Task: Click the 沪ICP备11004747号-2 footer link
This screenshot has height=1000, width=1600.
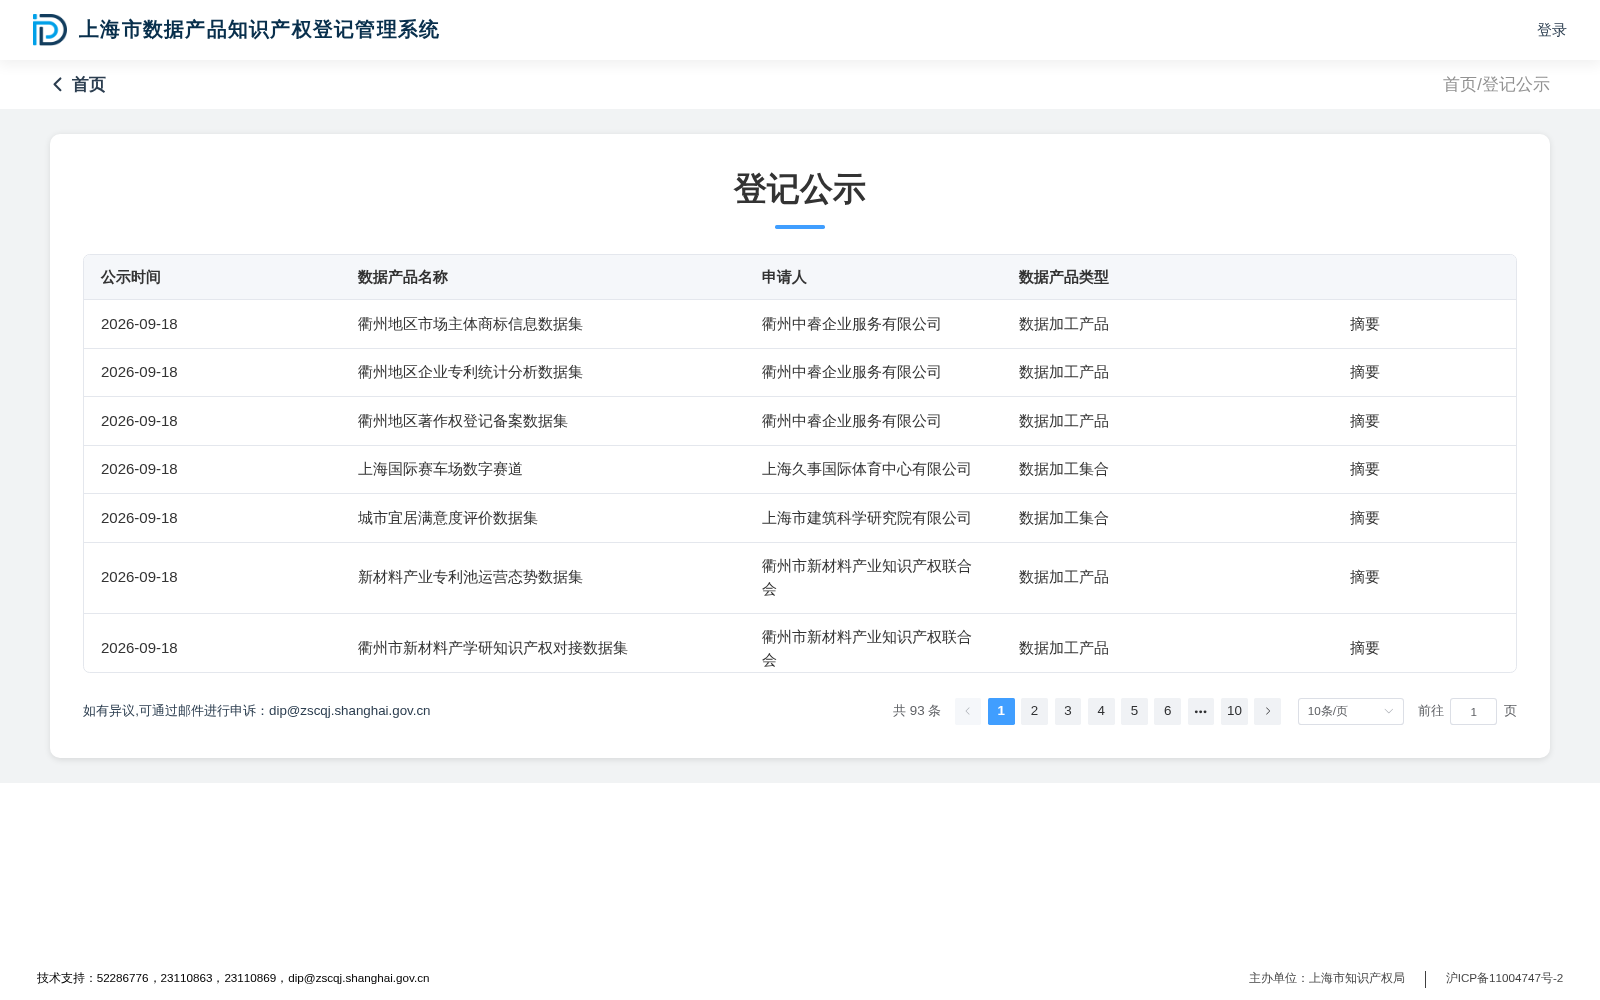Action: tap(1504, 978)
